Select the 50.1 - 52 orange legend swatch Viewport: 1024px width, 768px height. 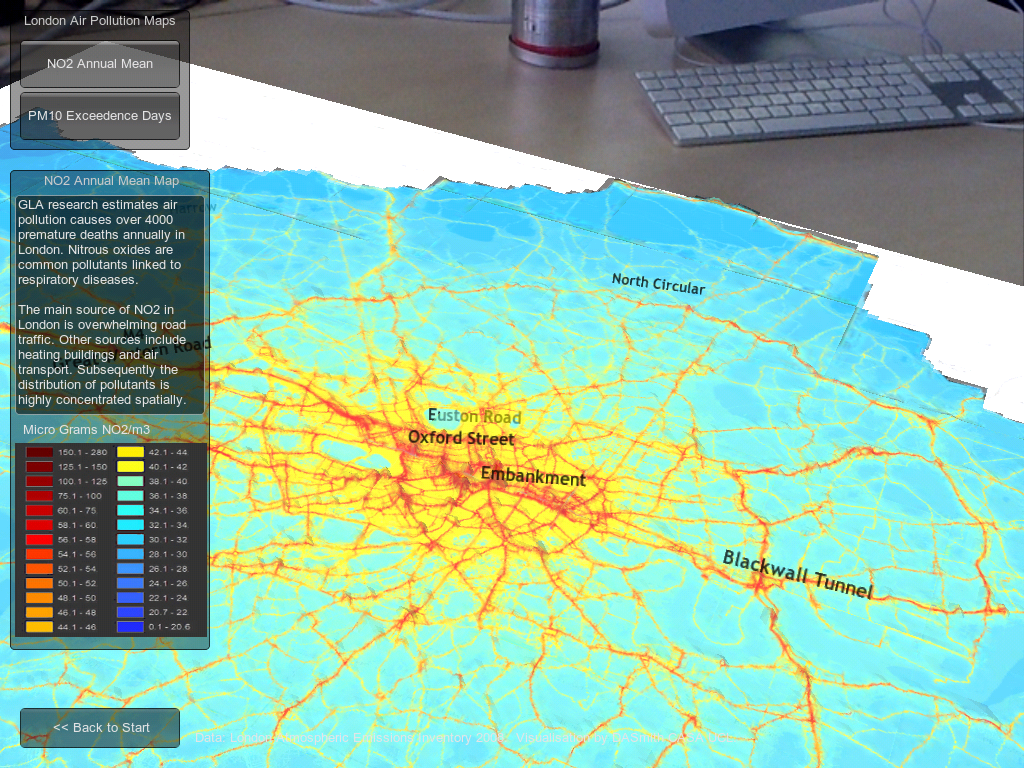(40, 583)
